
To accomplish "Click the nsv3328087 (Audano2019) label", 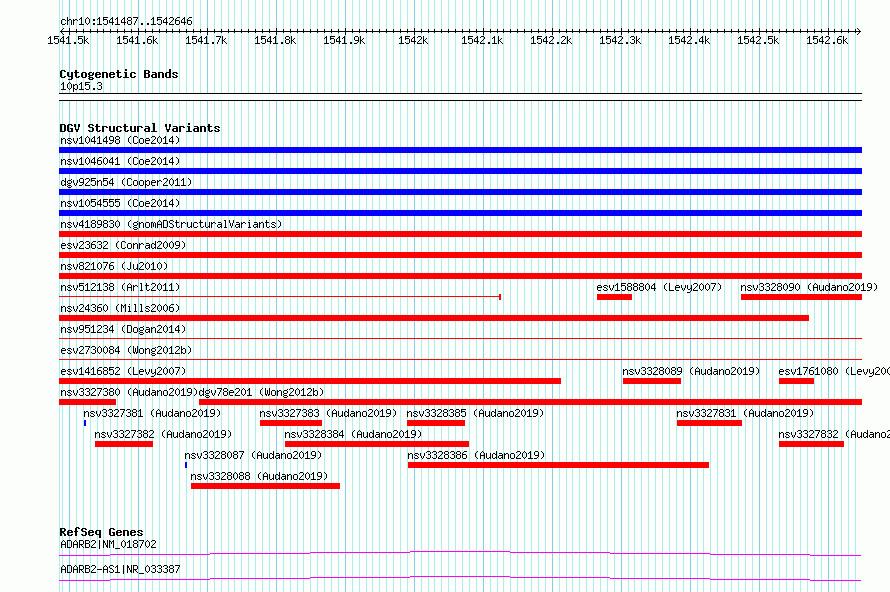I will pyautogui.click(x=253, y=455).
